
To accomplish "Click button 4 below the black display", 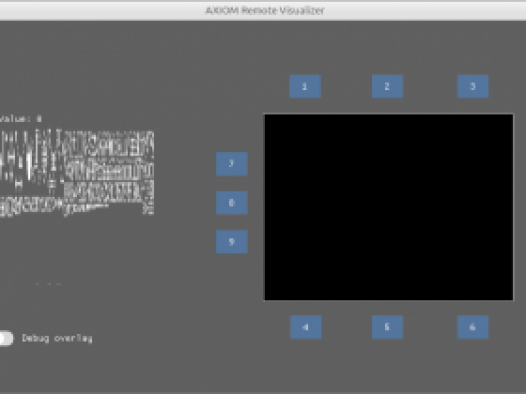I will 305,327.
